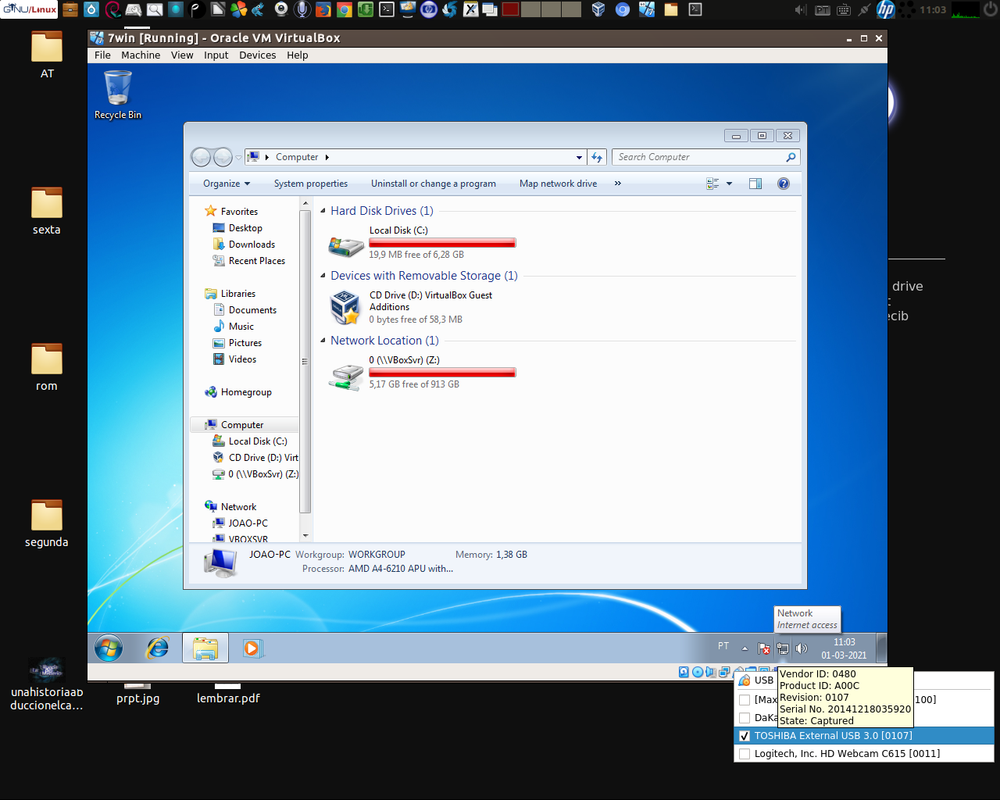The height and width of the screenshot is (800, 1000).
Task: Expand the toolbar overflow chevron
Action: 617,183
